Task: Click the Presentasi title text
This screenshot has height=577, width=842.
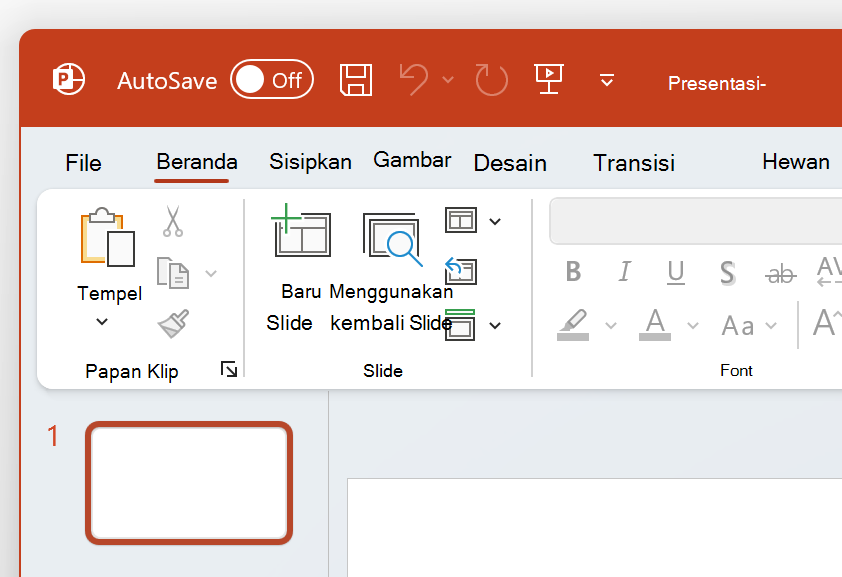Action: (716, 83)
